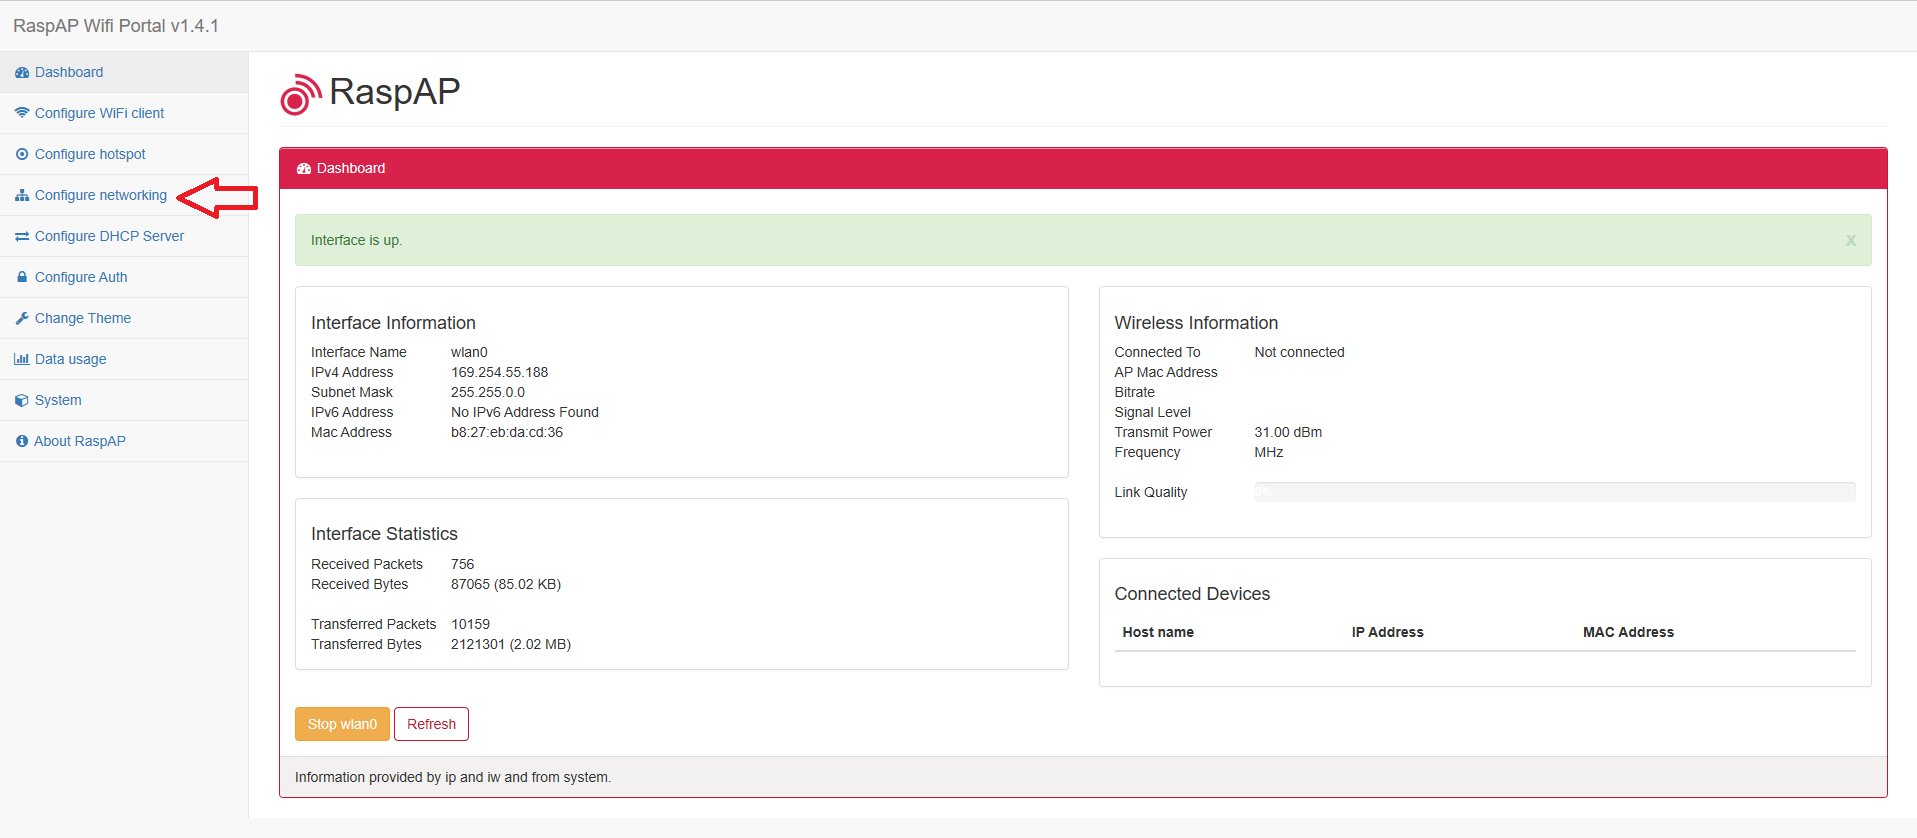Click the WiFi icon beside Configure WiFi client
This screenshot has width=1917, height=838.
[x=22, y=113]
